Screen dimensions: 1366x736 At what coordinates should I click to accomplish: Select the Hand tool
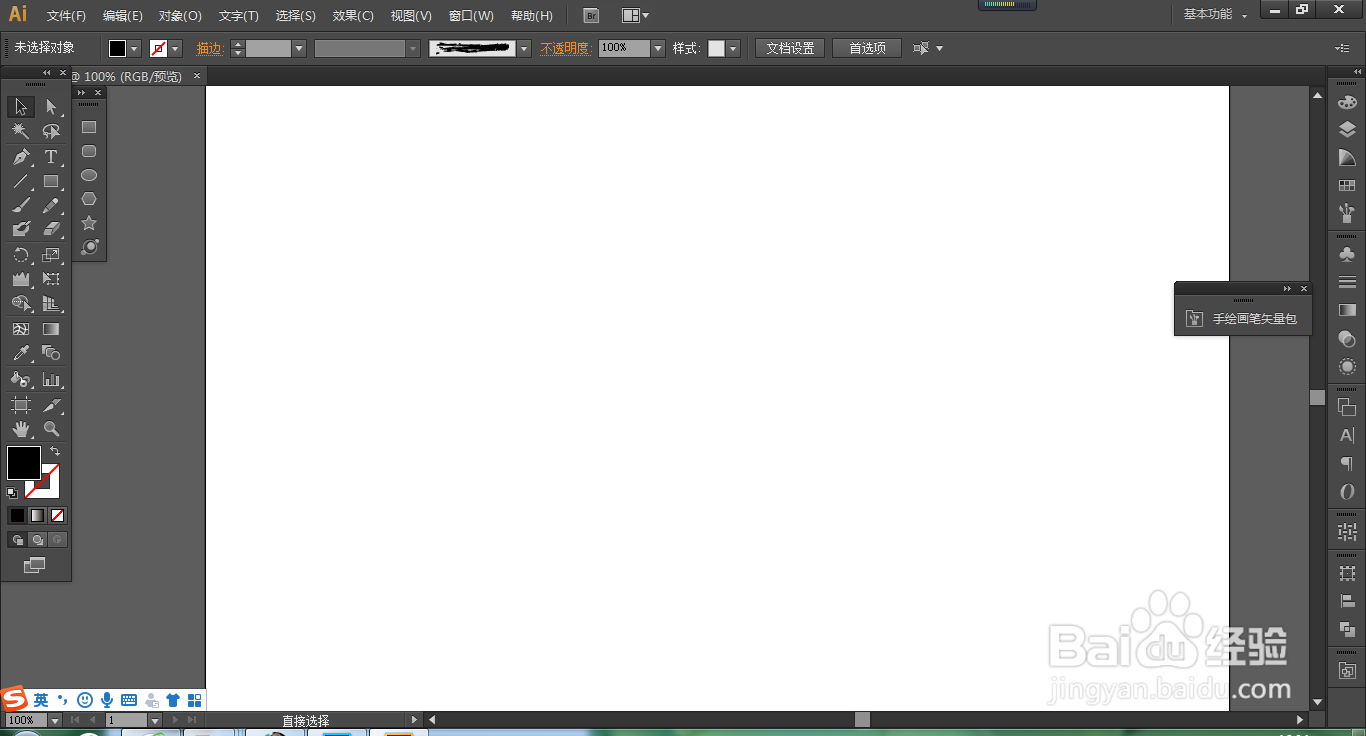[21, 429]
